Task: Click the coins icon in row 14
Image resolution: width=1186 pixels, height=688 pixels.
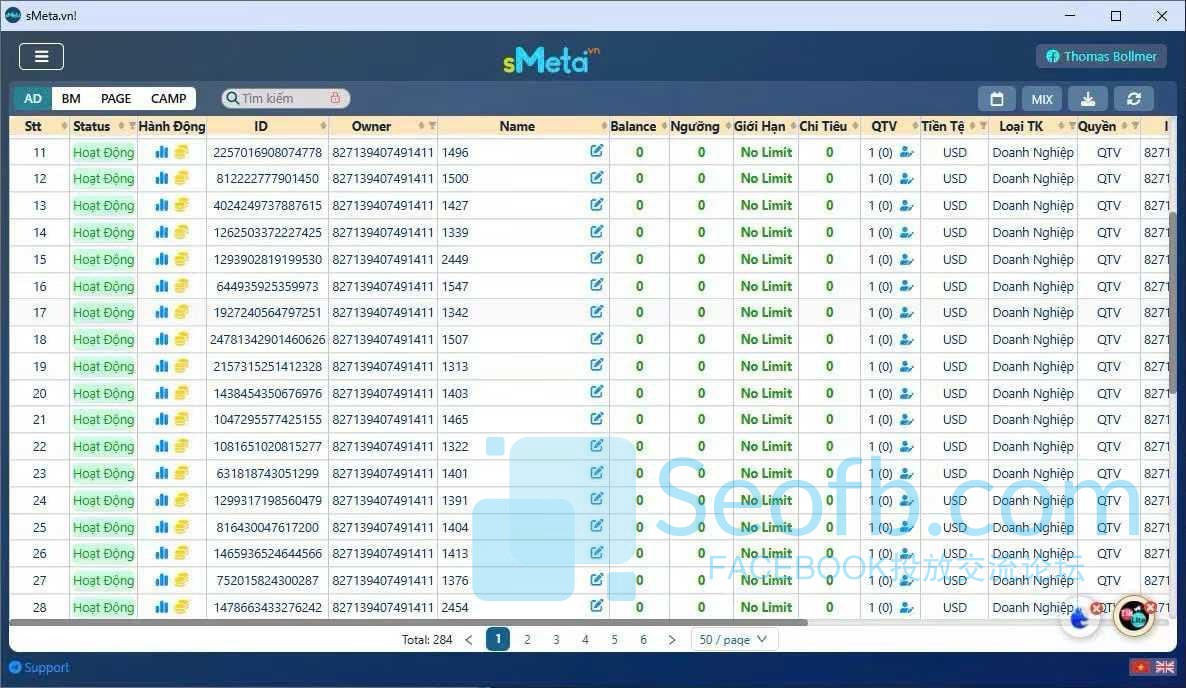Action: pos(181,232)
